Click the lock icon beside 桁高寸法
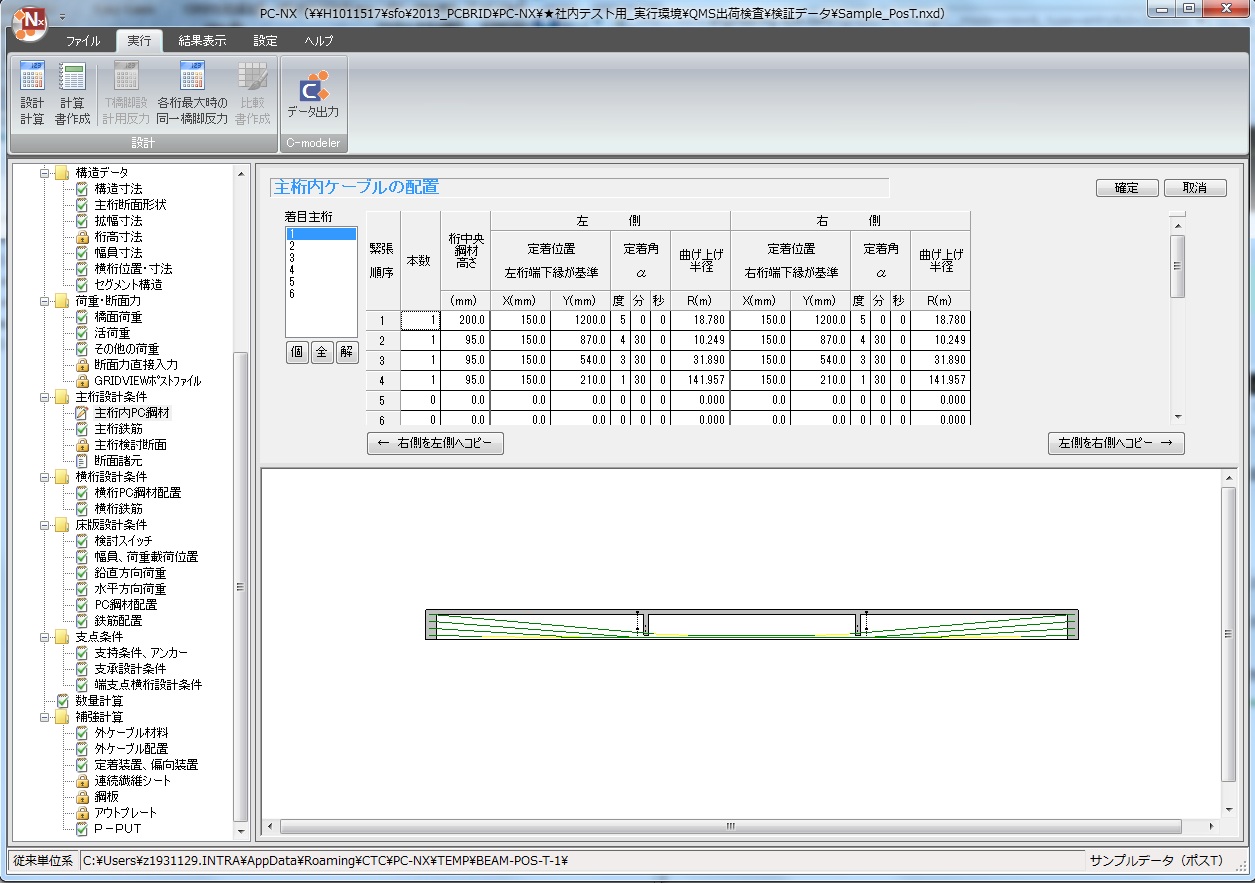The width and height of the screenshot is (1255, 883). click(x=83, y=236)
